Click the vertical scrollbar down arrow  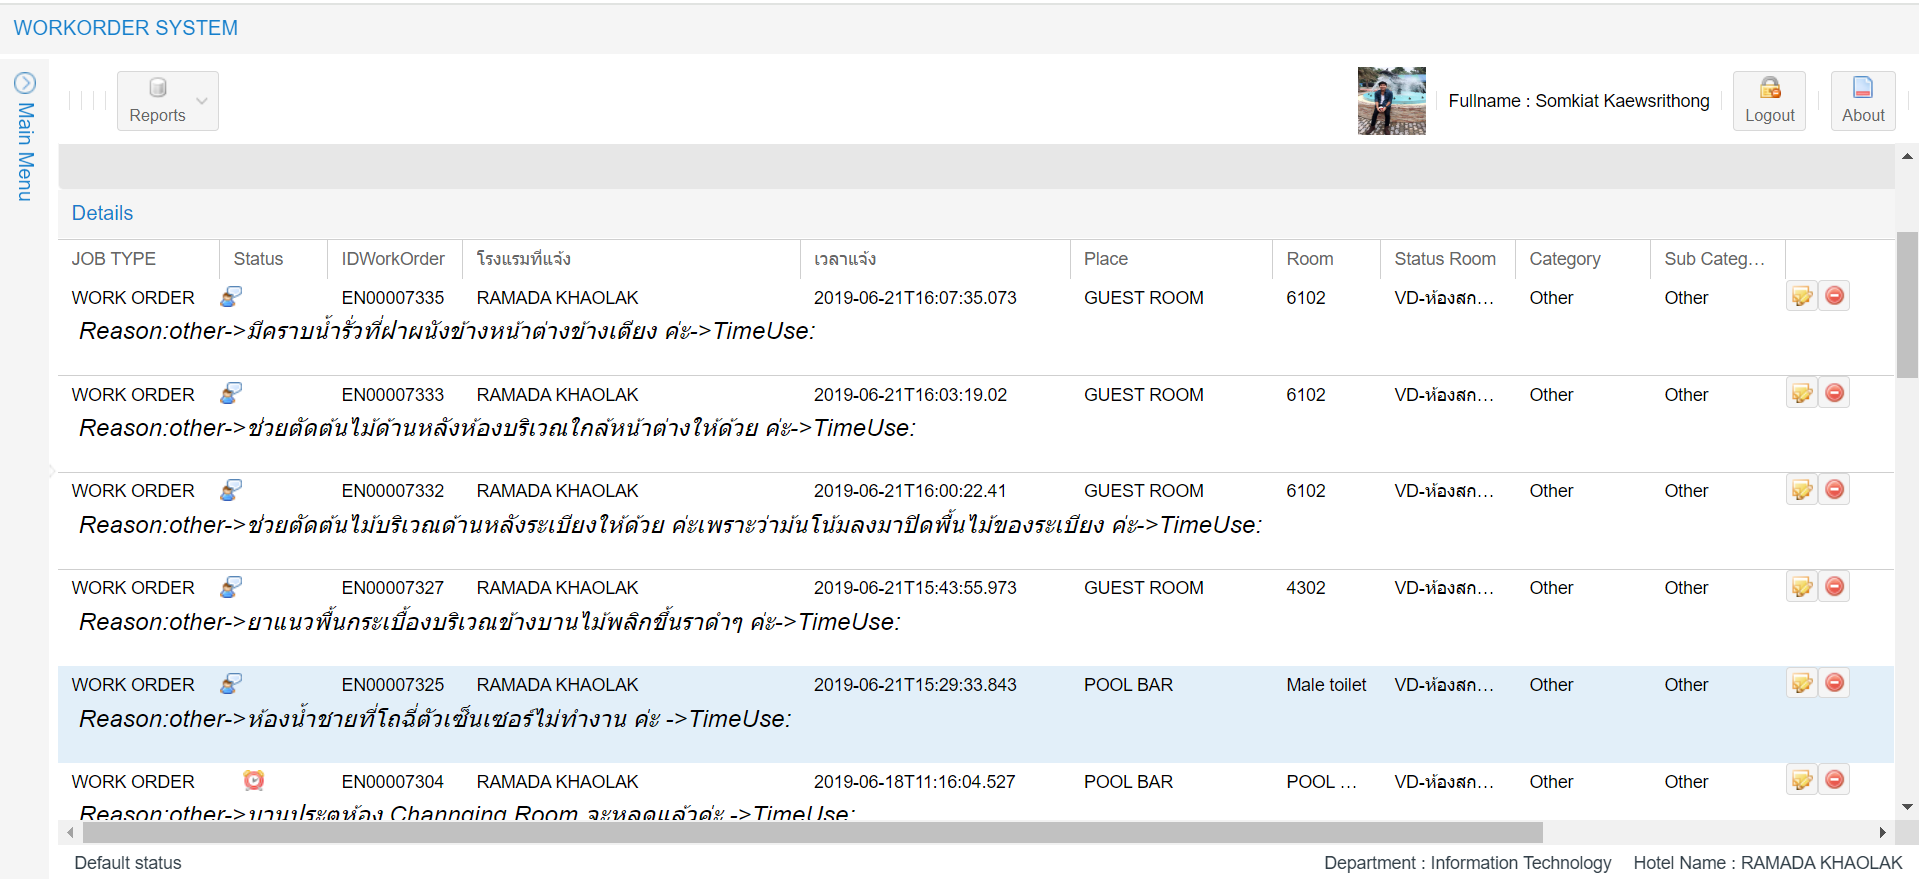1907,807
